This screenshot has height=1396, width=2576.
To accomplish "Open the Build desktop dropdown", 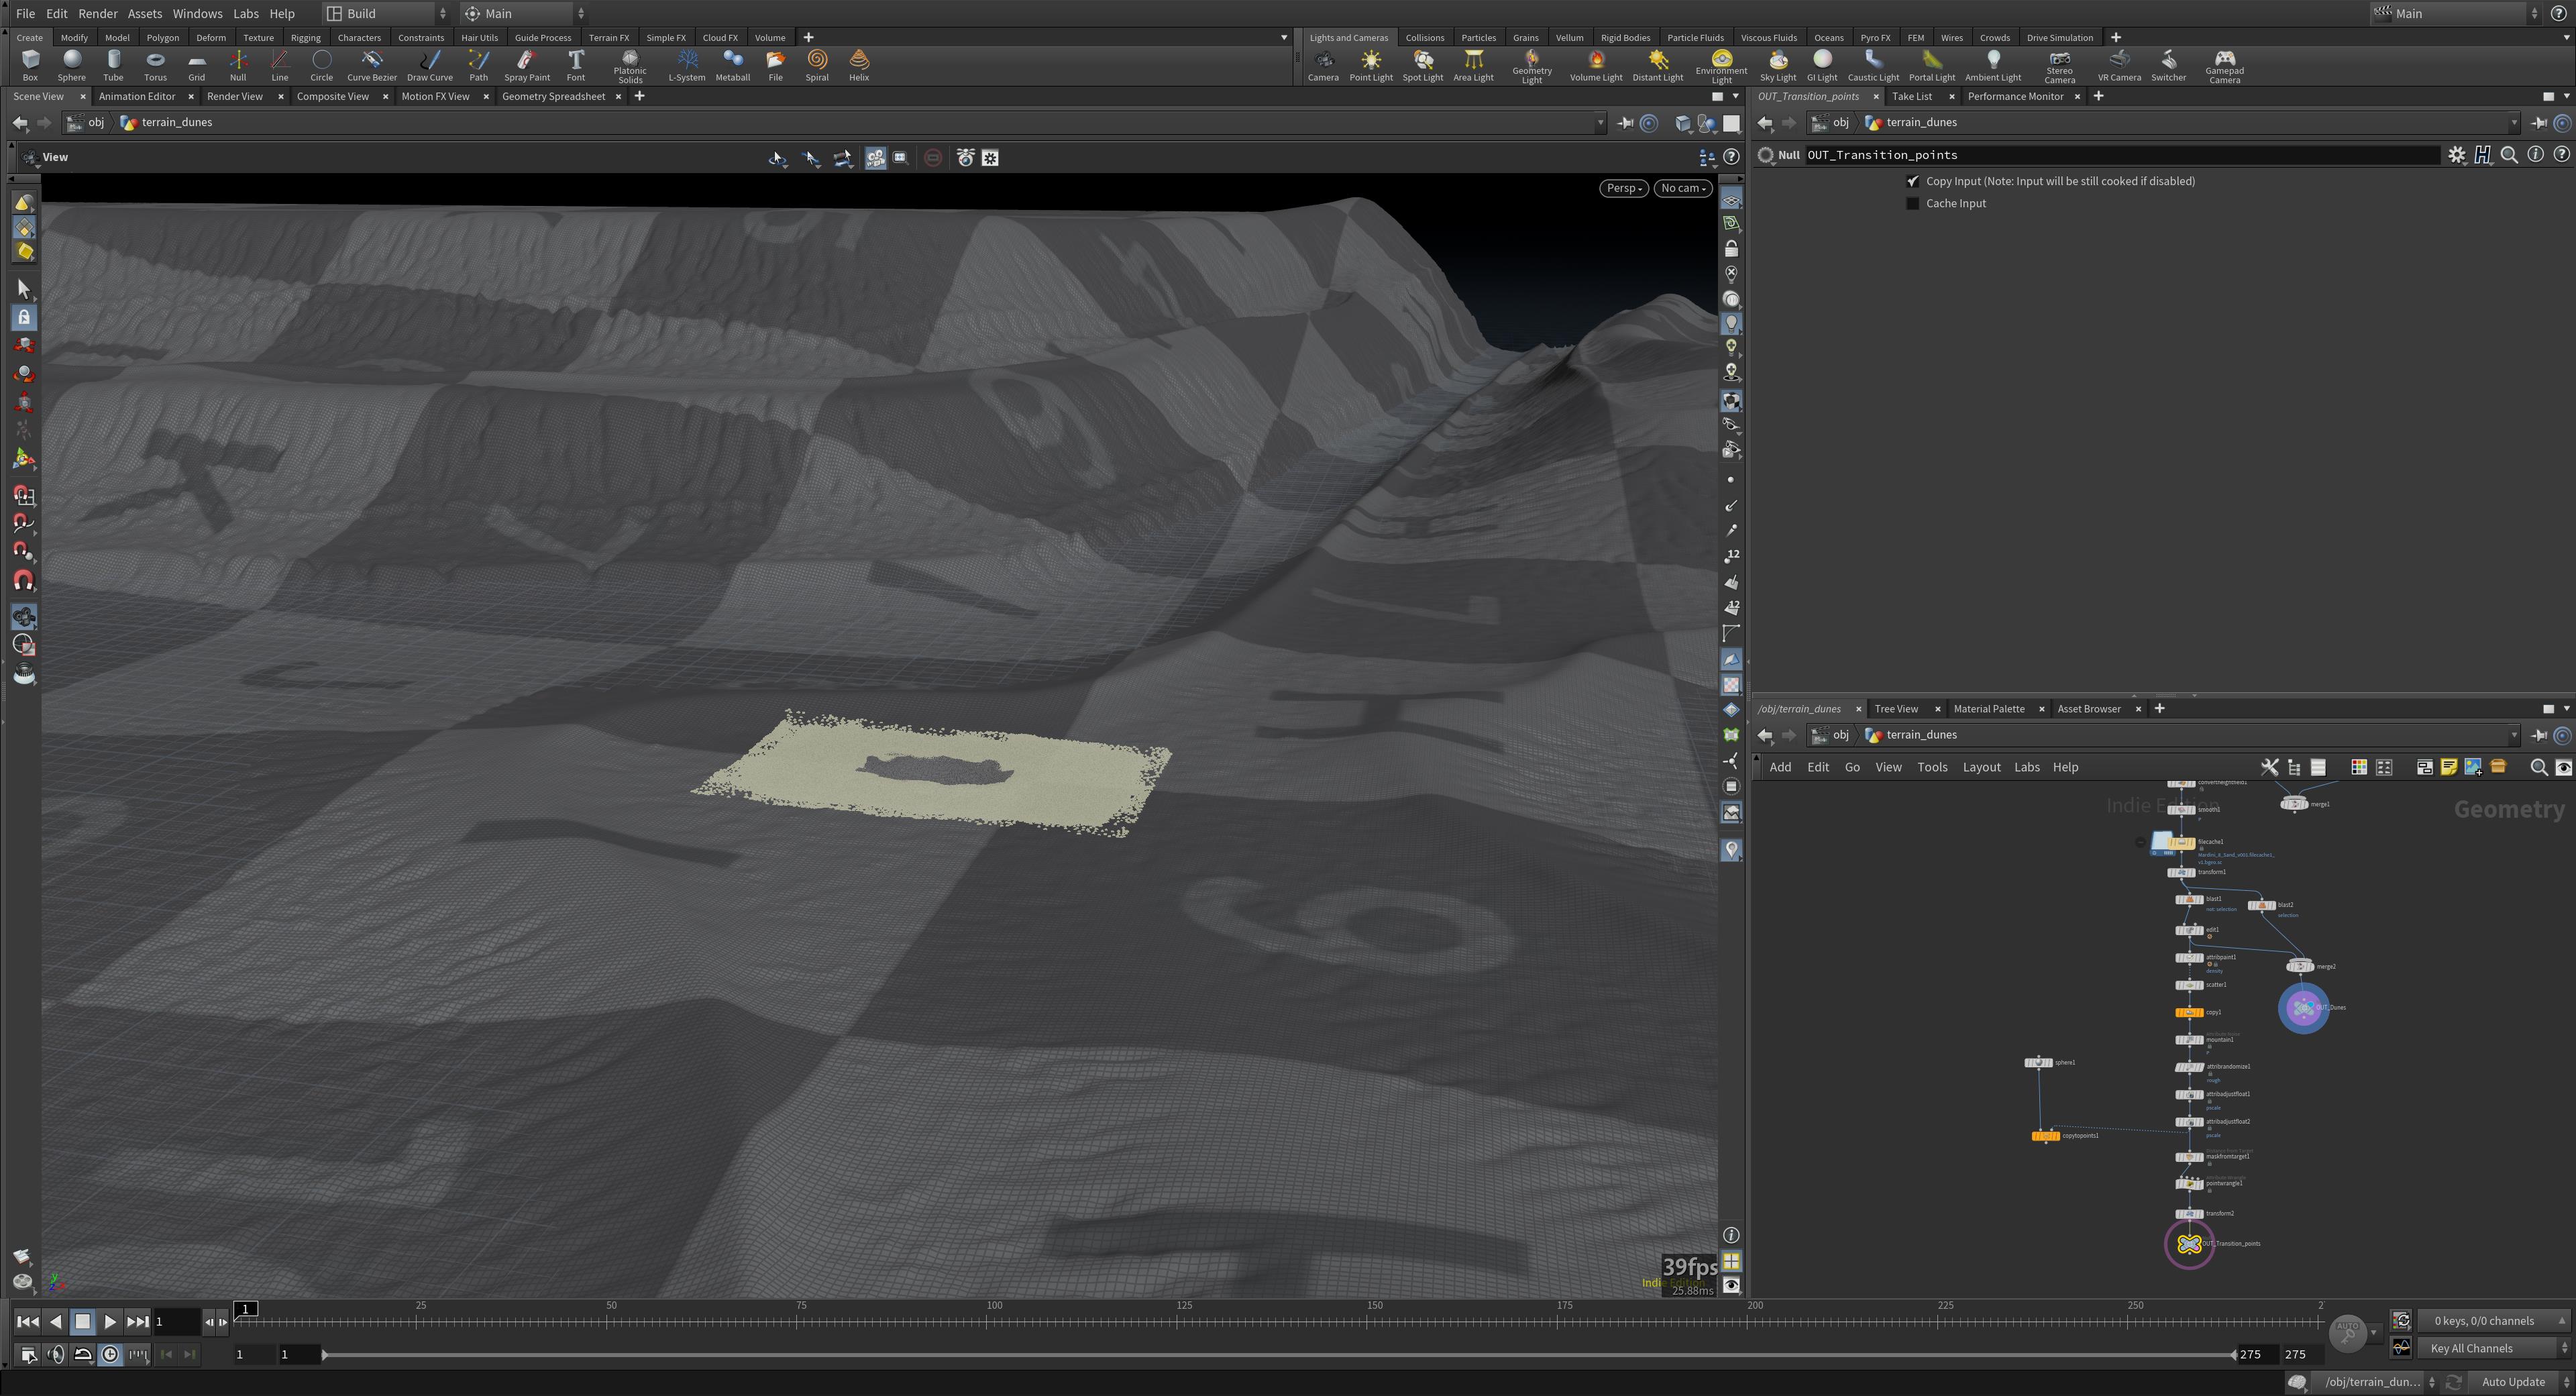I will click(x=387, y=13).
